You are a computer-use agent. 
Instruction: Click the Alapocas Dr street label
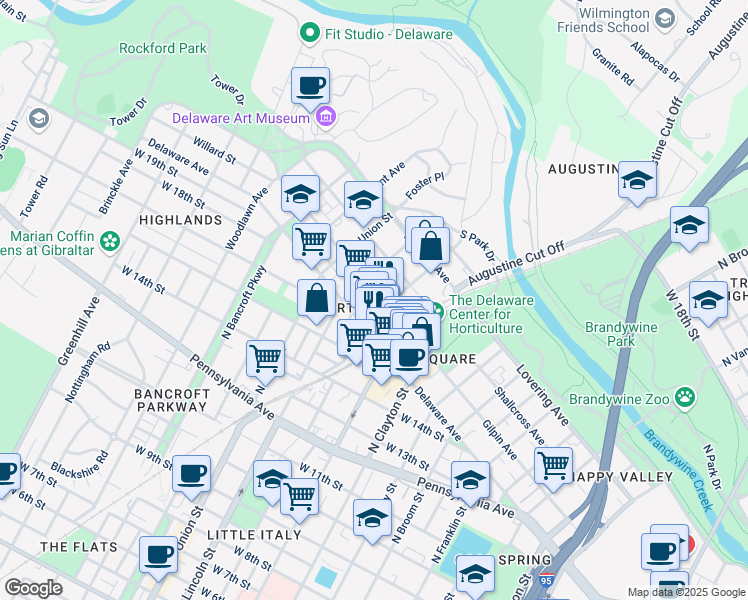[x=655, y=62]
